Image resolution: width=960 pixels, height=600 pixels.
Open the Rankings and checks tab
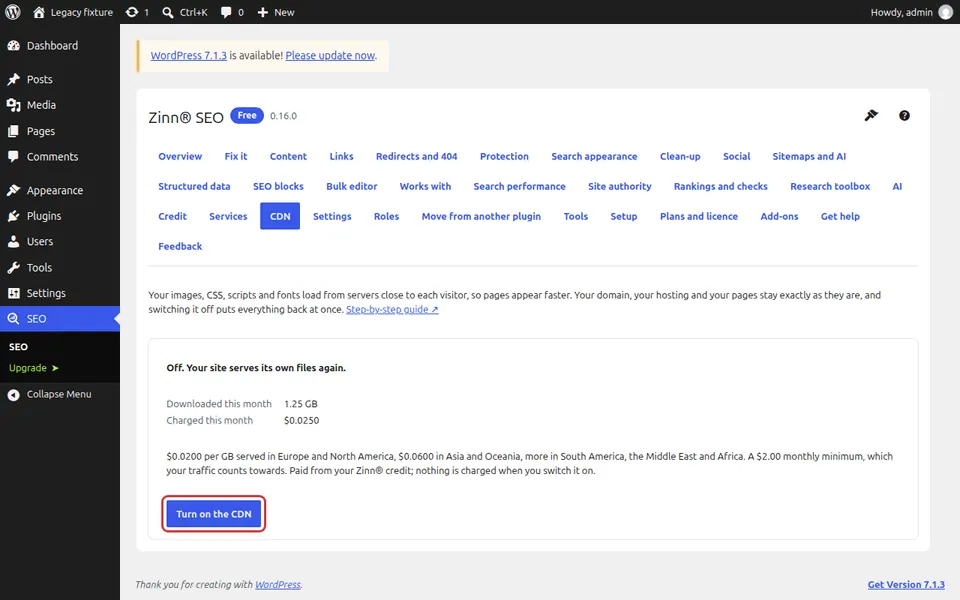(x=721, y=186)
